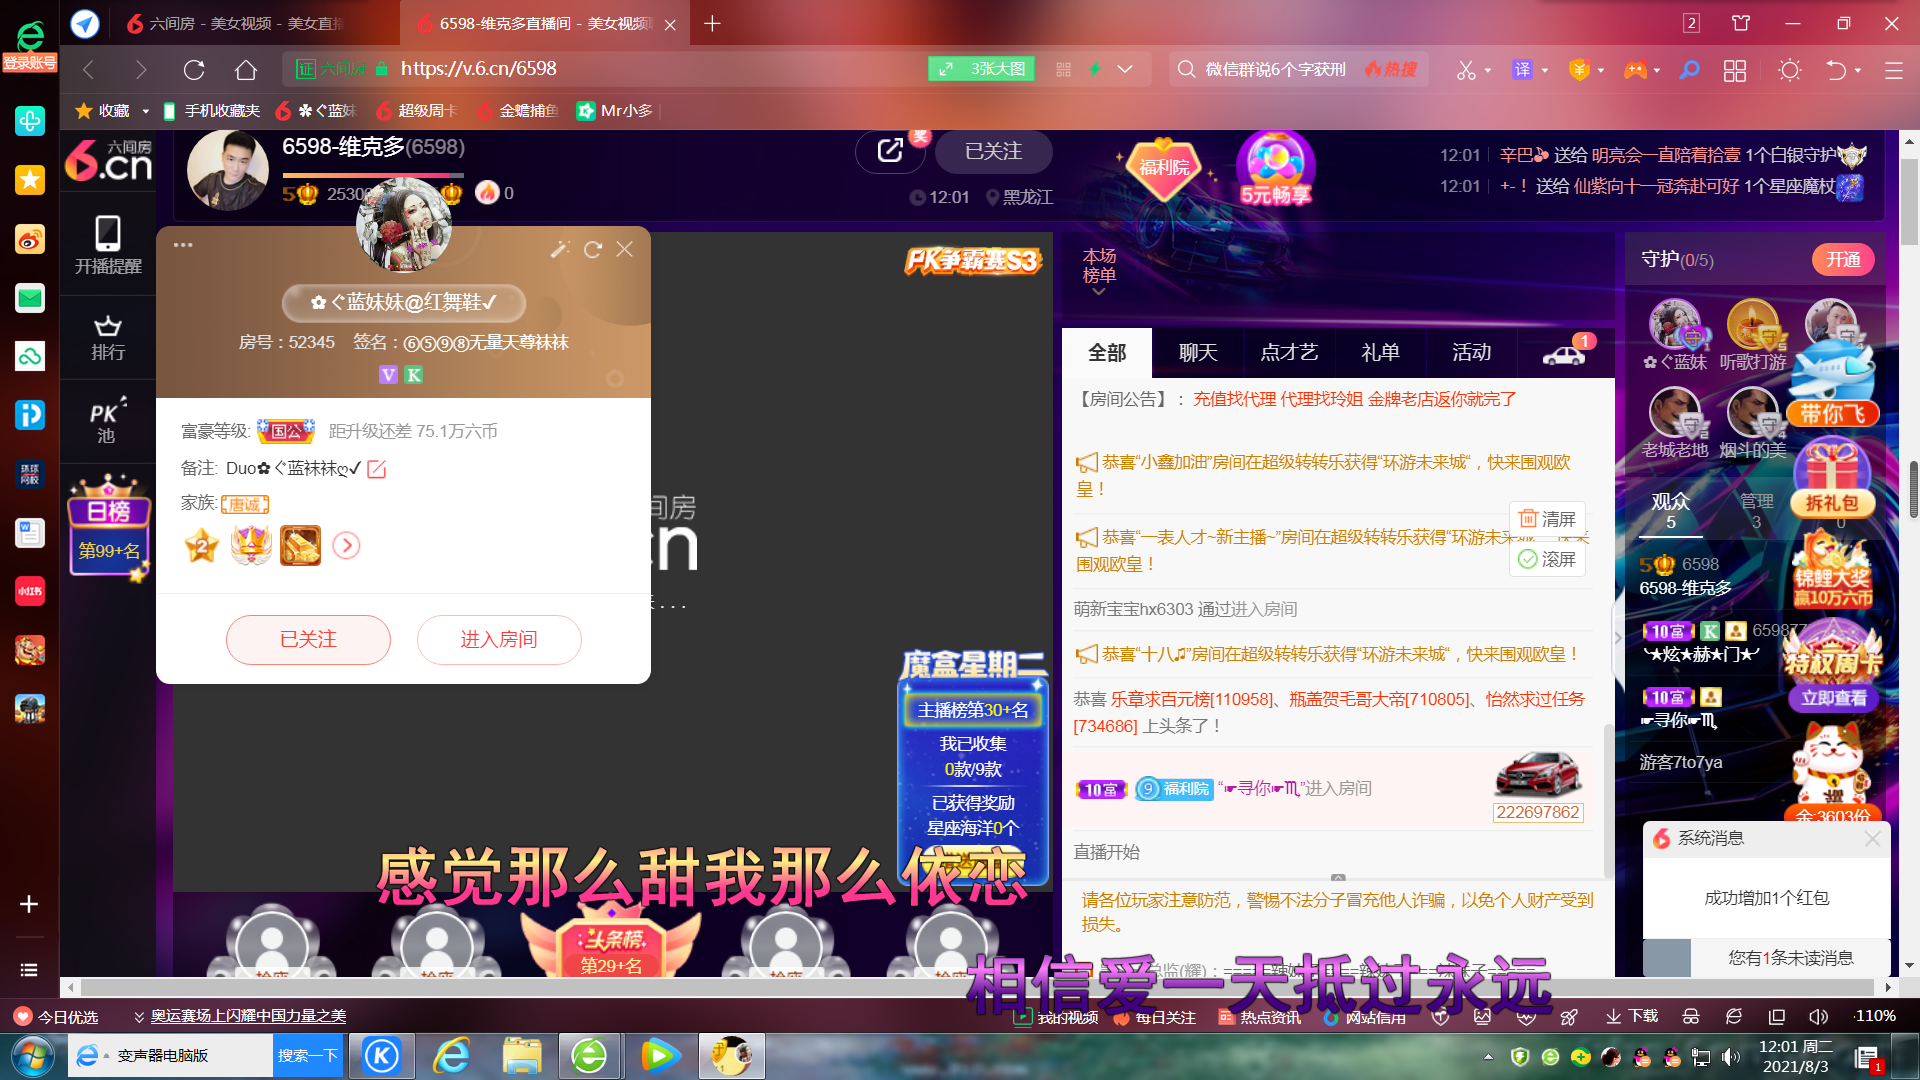Open the three-dot menu in popup
This screenshot has height=1080, width=1920.
click(x=183, y=245)
